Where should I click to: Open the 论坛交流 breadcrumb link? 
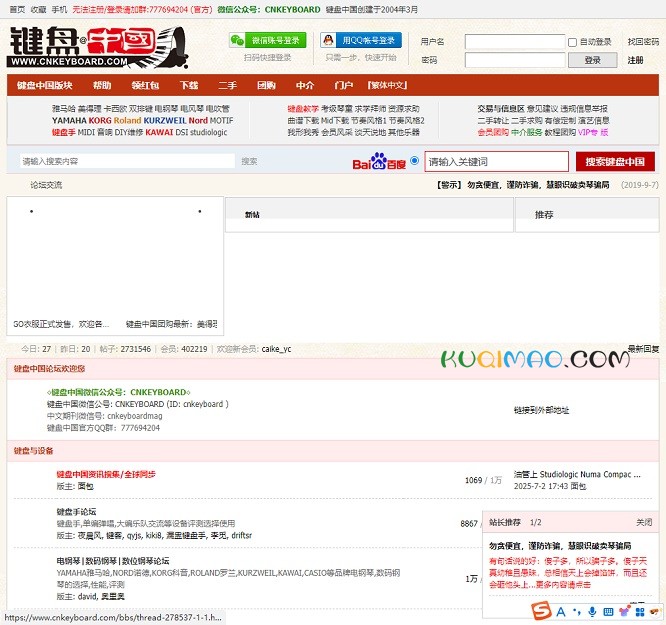coord(46,185)
